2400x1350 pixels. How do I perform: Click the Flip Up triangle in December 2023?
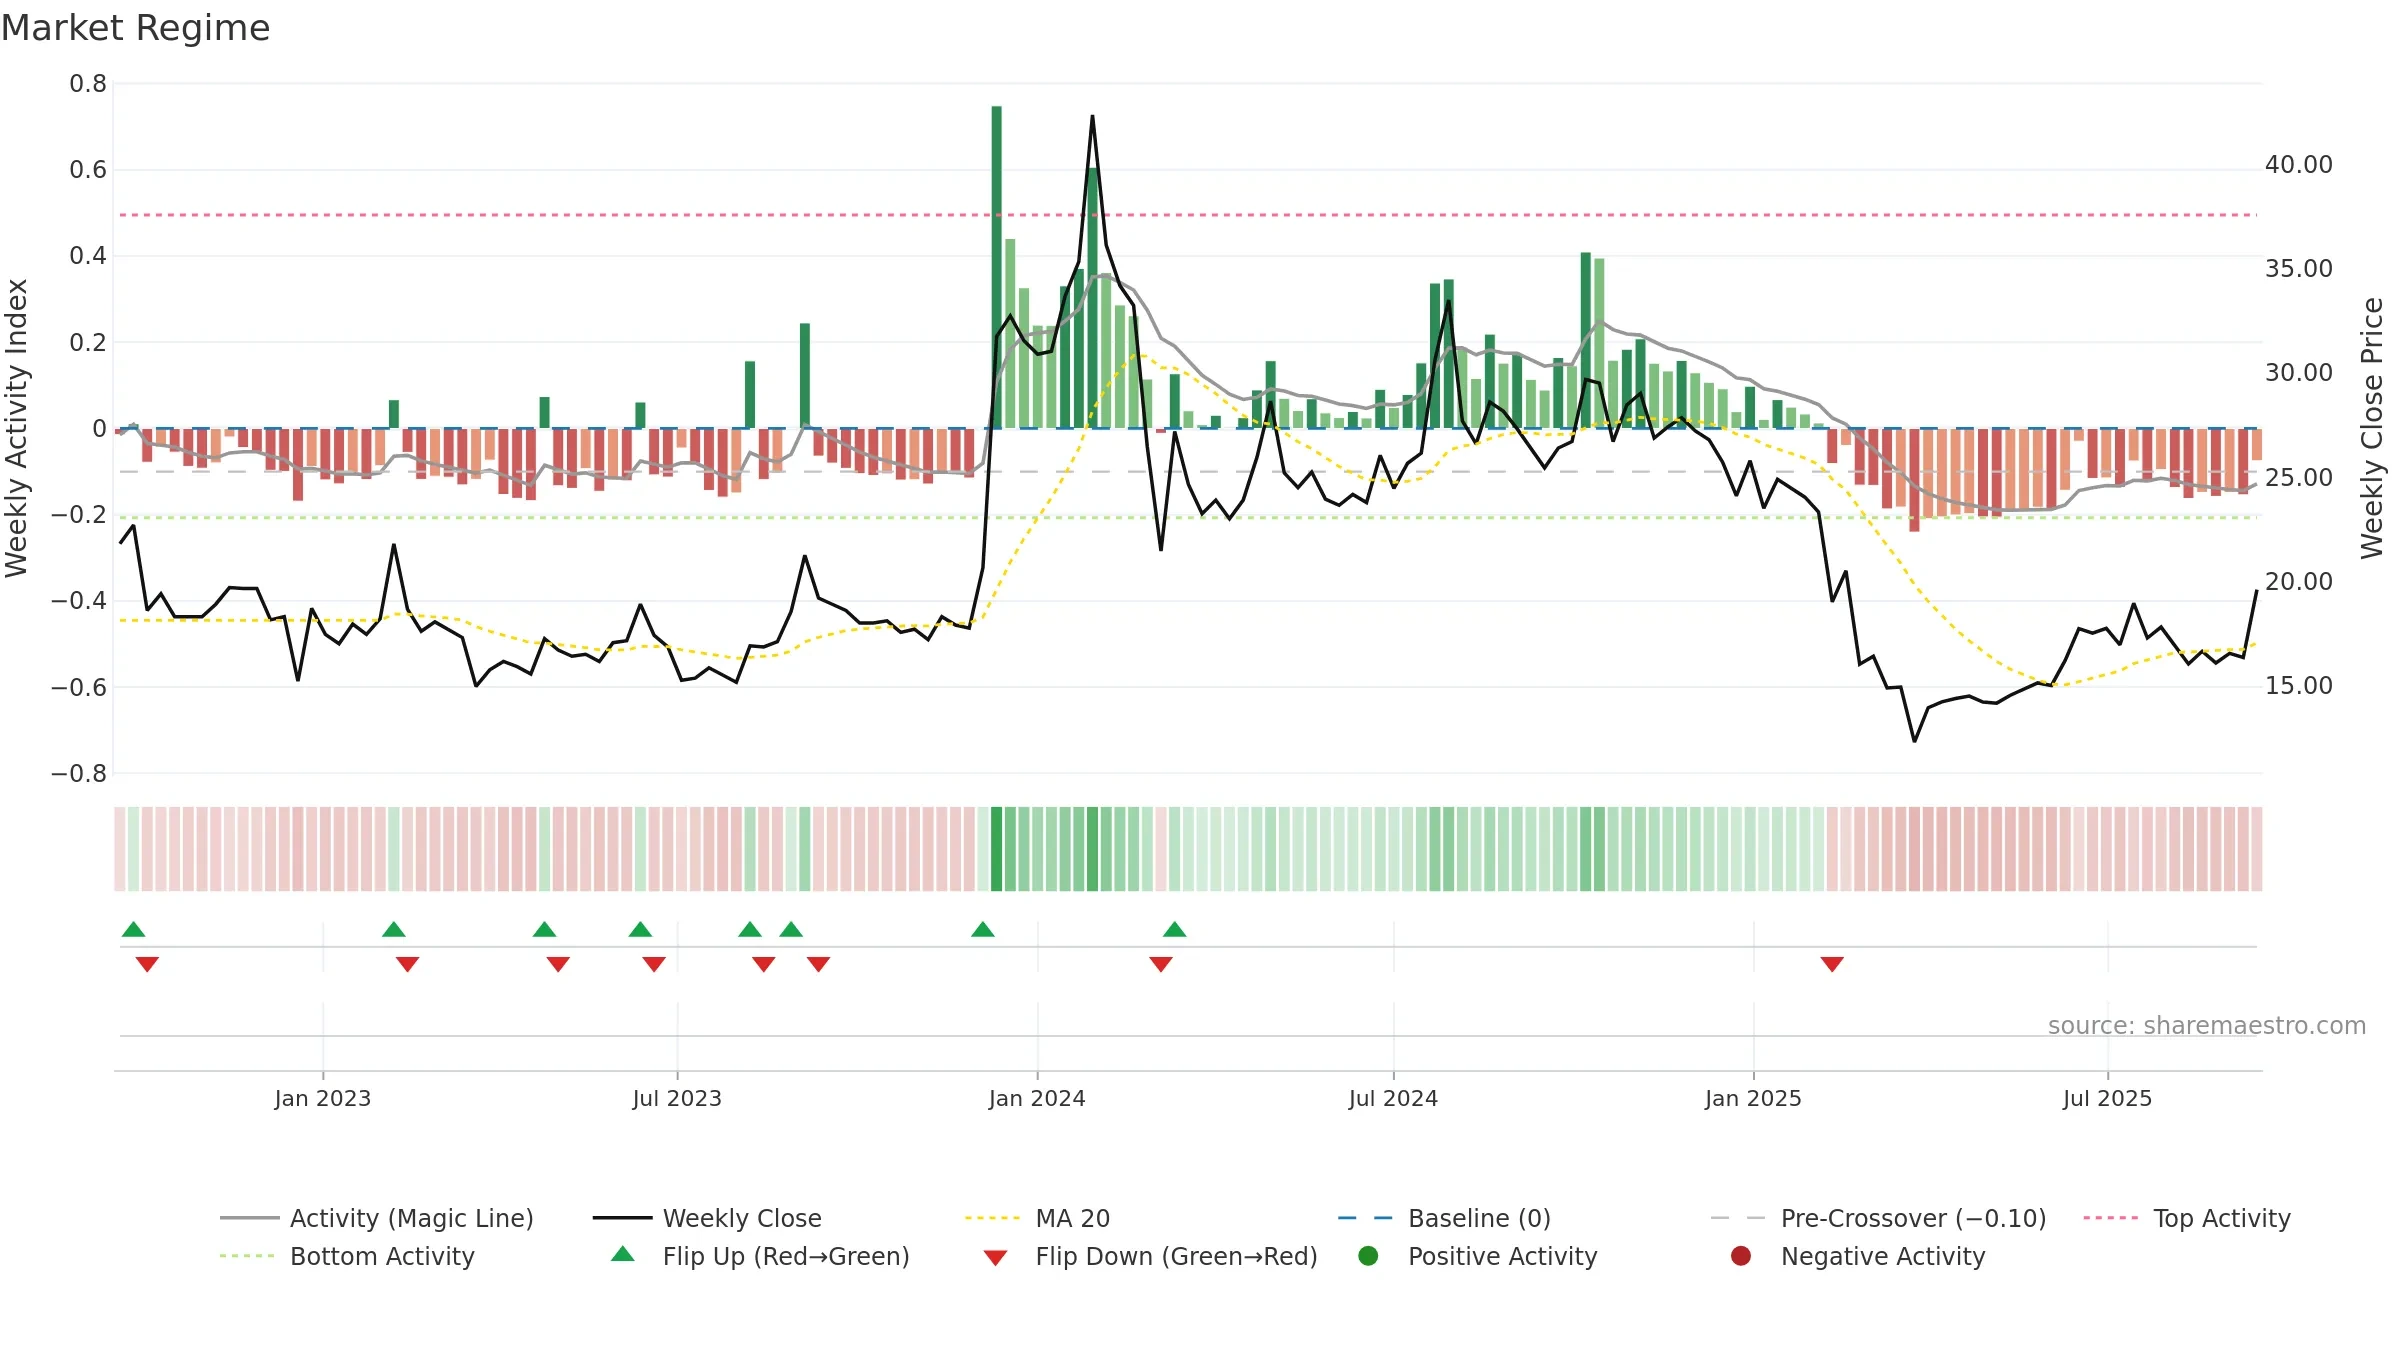coord(983,930)
